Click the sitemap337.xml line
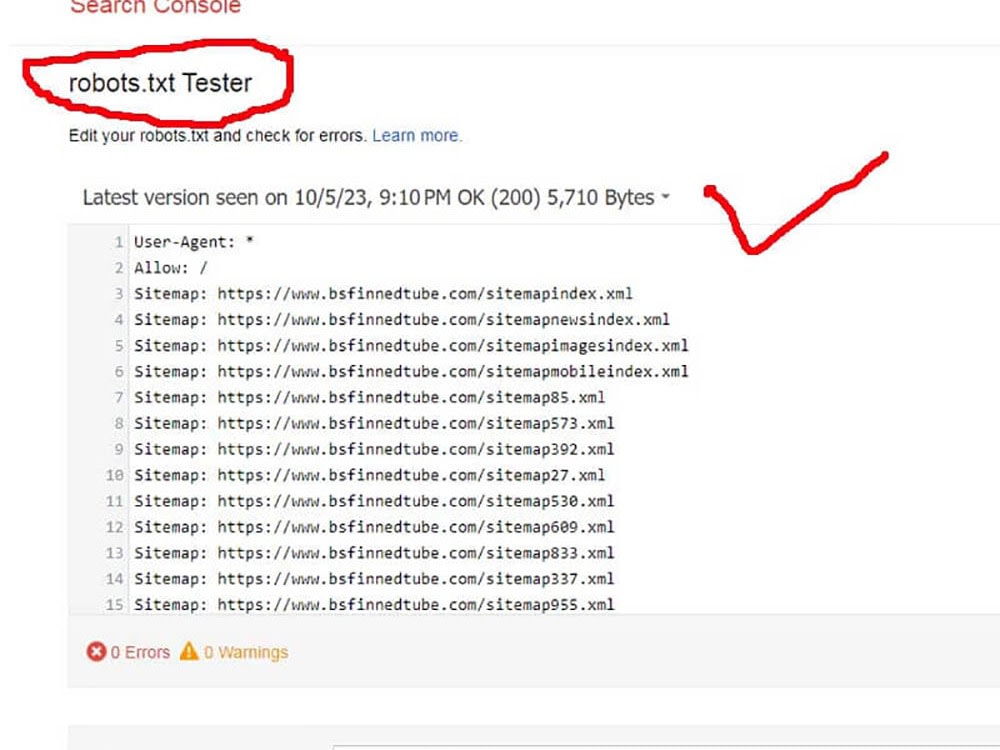This screenshot has height=750, width=1000. [374, 579]
